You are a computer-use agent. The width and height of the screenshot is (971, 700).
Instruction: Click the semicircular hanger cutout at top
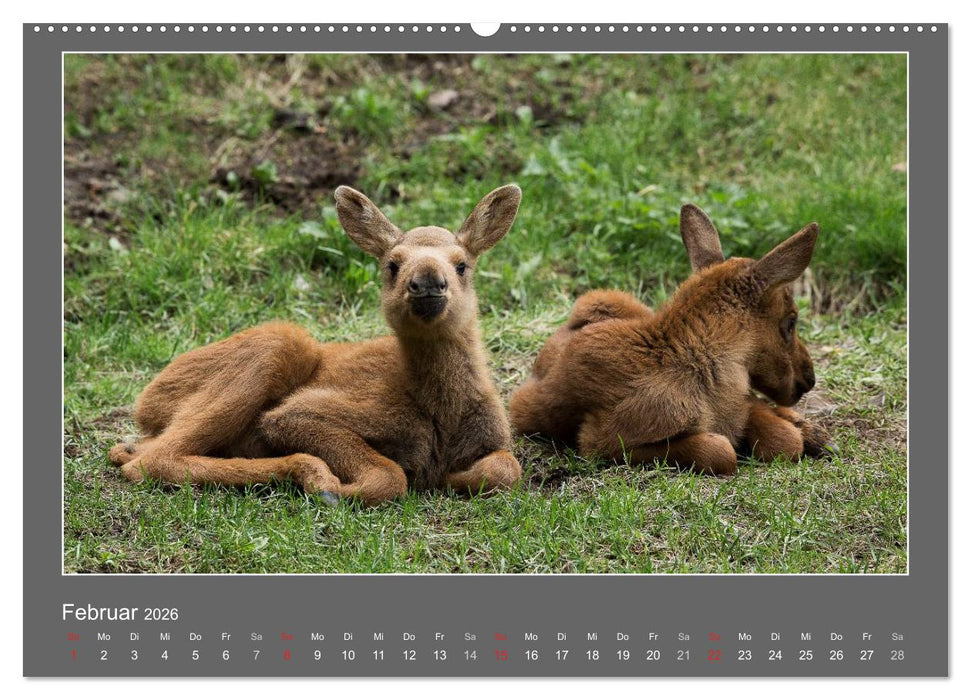click(486, 25)
